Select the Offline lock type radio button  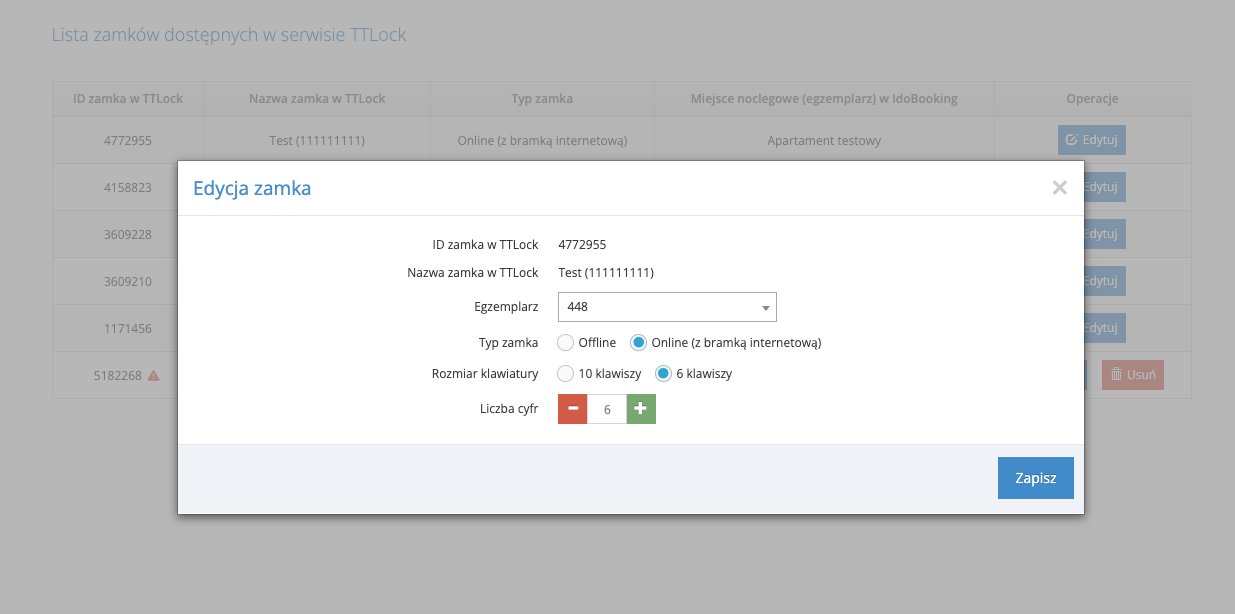coord(566,342)
